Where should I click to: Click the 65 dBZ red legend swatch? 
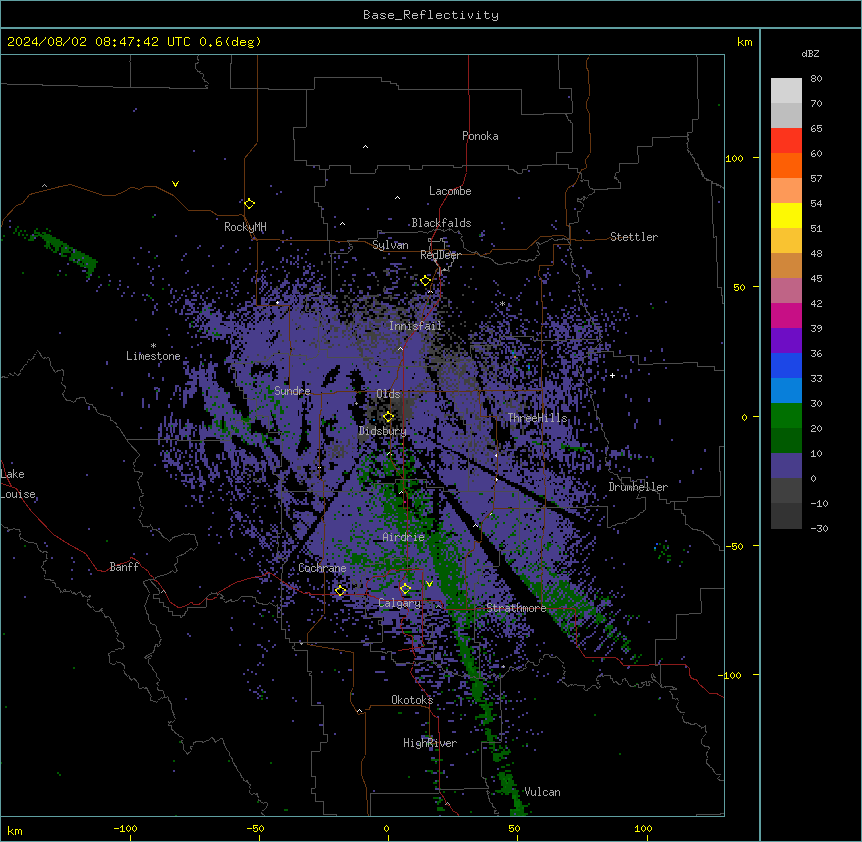pos(786,140)
